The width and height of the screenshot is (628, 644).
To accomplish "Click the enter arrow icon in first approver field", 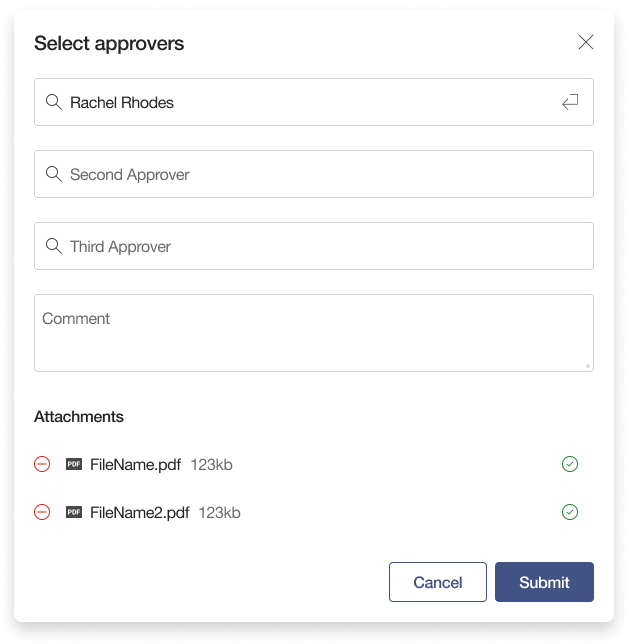I will coord(570,102).
